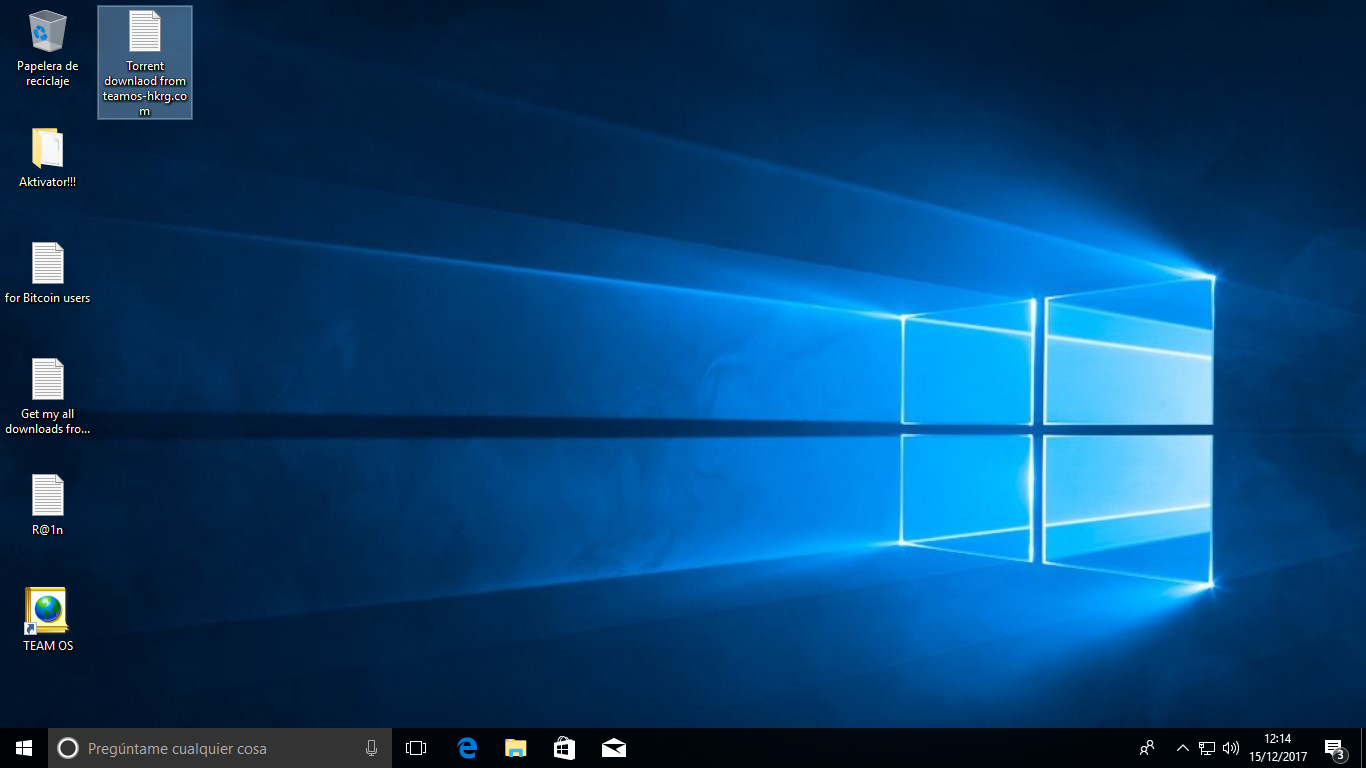Launch Microsoft Edge from the taskbar
1366x768 pixels.
point(467,748)
